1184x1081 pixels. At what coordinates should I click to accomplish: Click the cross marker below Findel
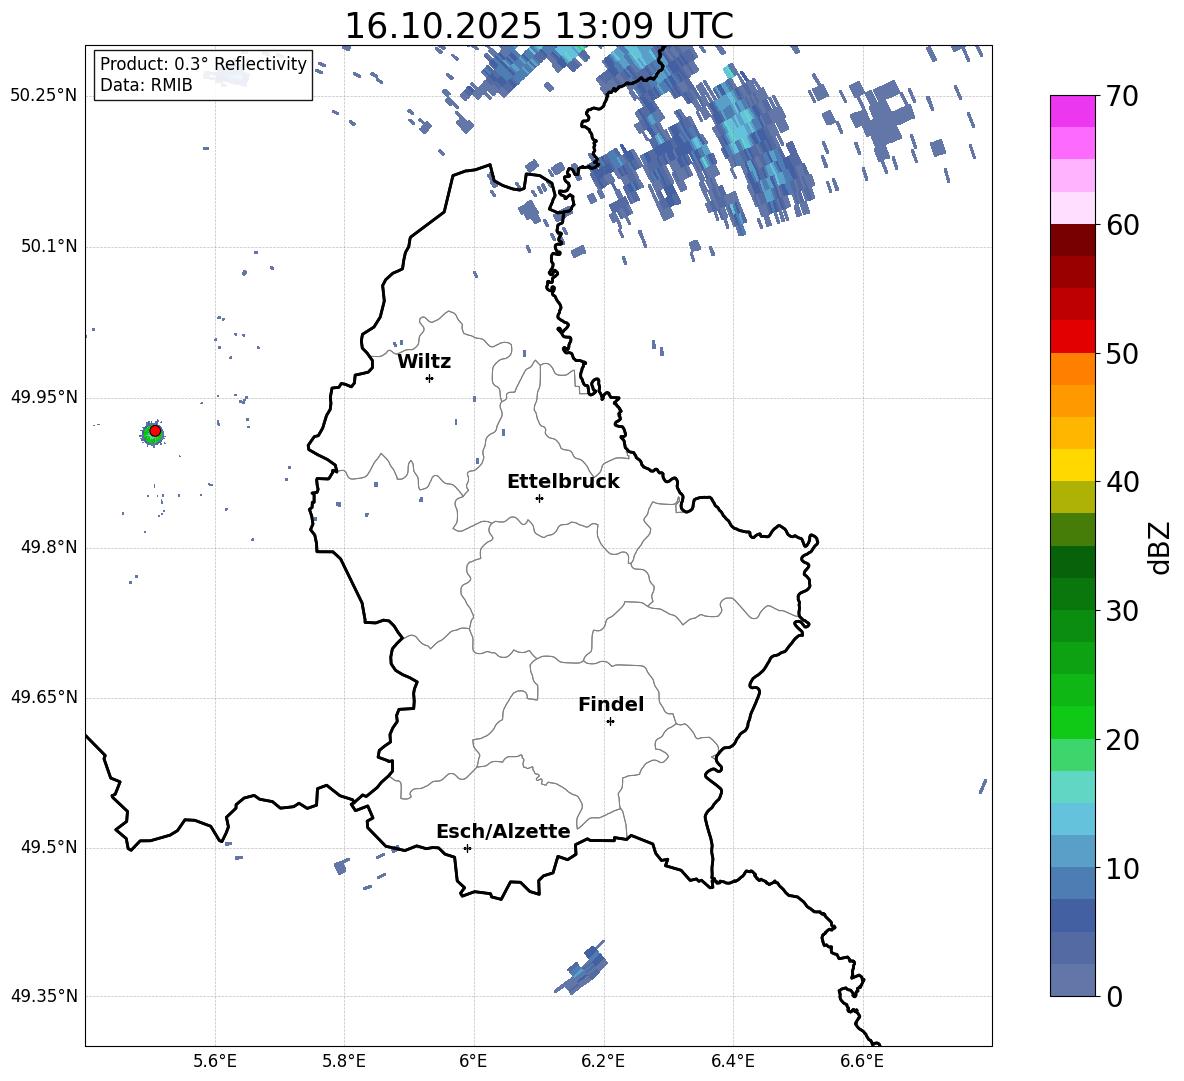click(x=610, y=722)
